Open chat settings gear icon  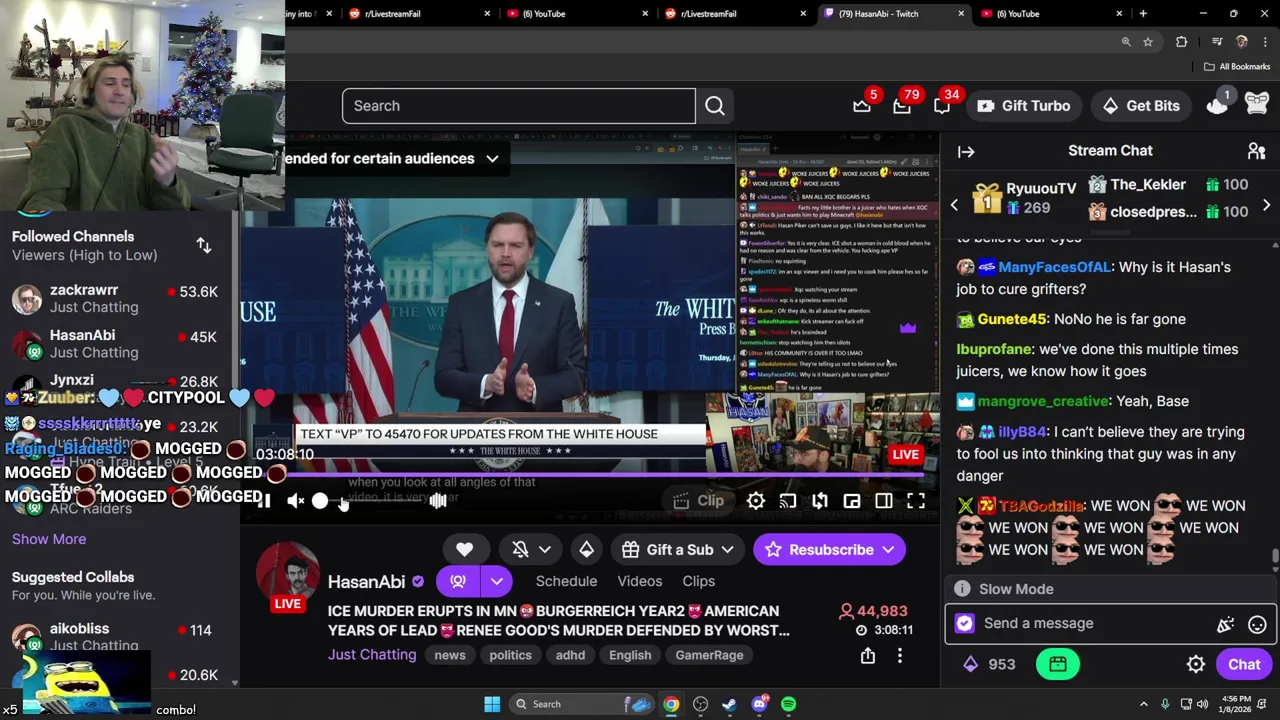click(x=1196, y=664)
